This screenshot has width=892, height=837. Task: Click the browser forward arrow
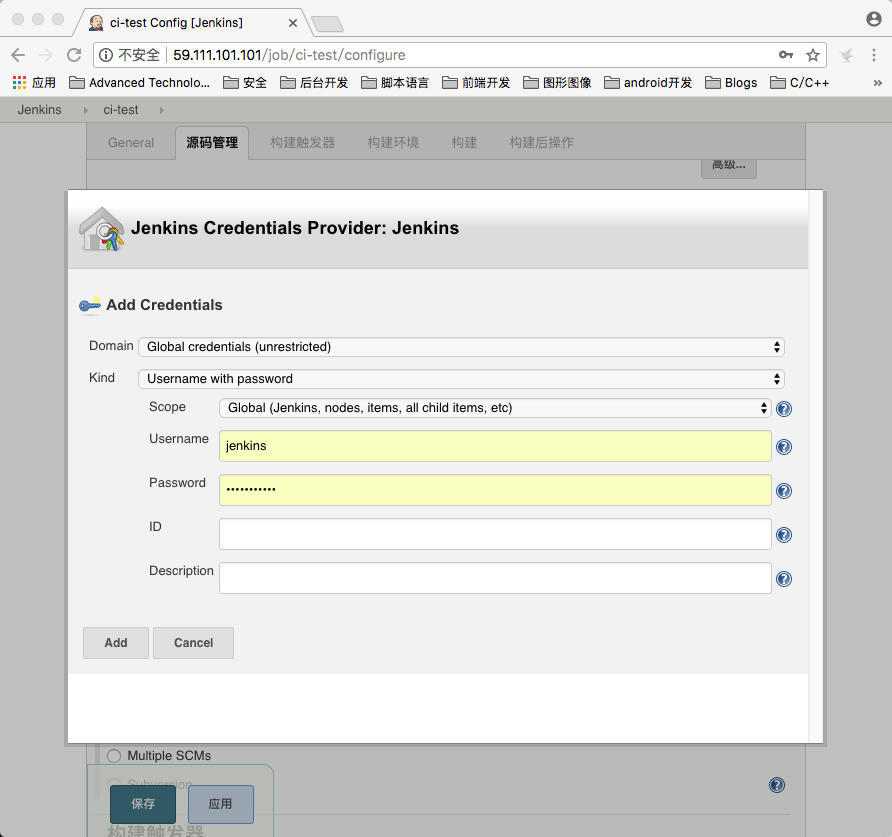pyautogui.click(x=46, y=55)
